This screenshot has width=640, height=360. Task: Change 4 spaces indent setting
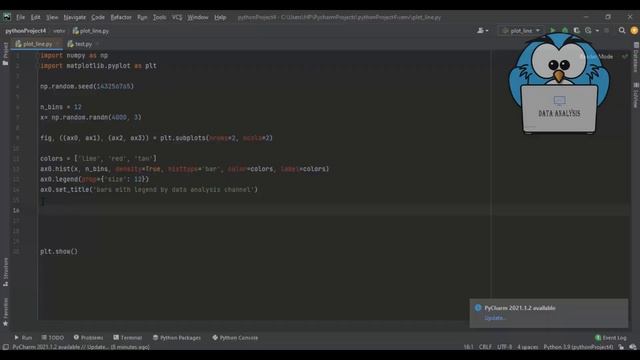coord(527,347)
